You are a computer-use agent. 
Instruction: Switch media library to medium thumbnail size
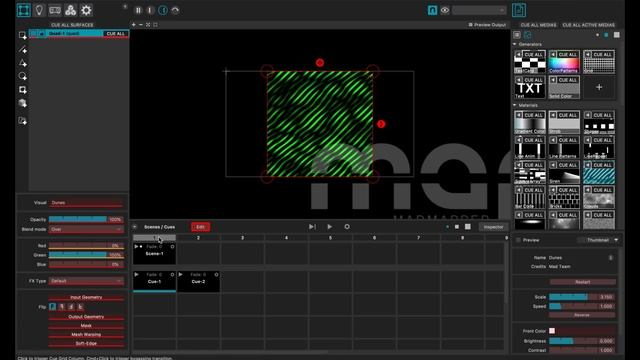click(x=606, y=35)
